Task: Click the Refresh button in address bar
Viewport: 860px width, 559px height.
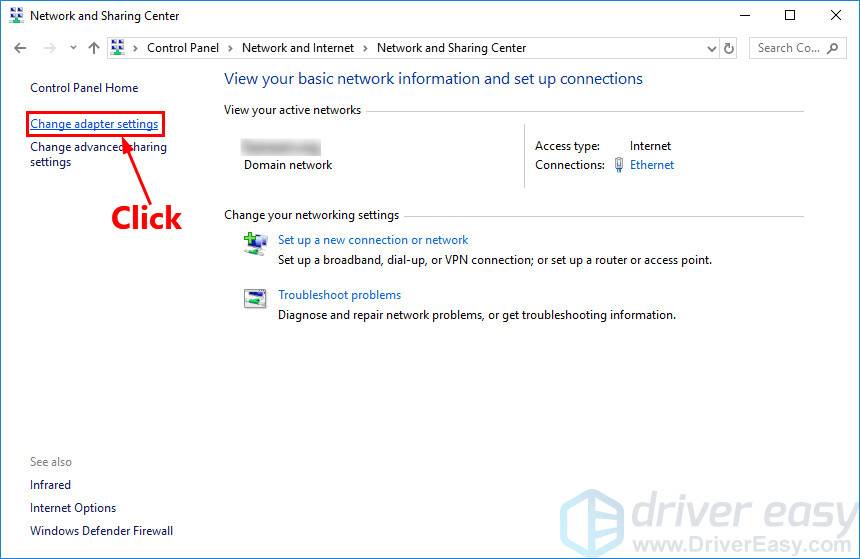Action: point(728,48)
